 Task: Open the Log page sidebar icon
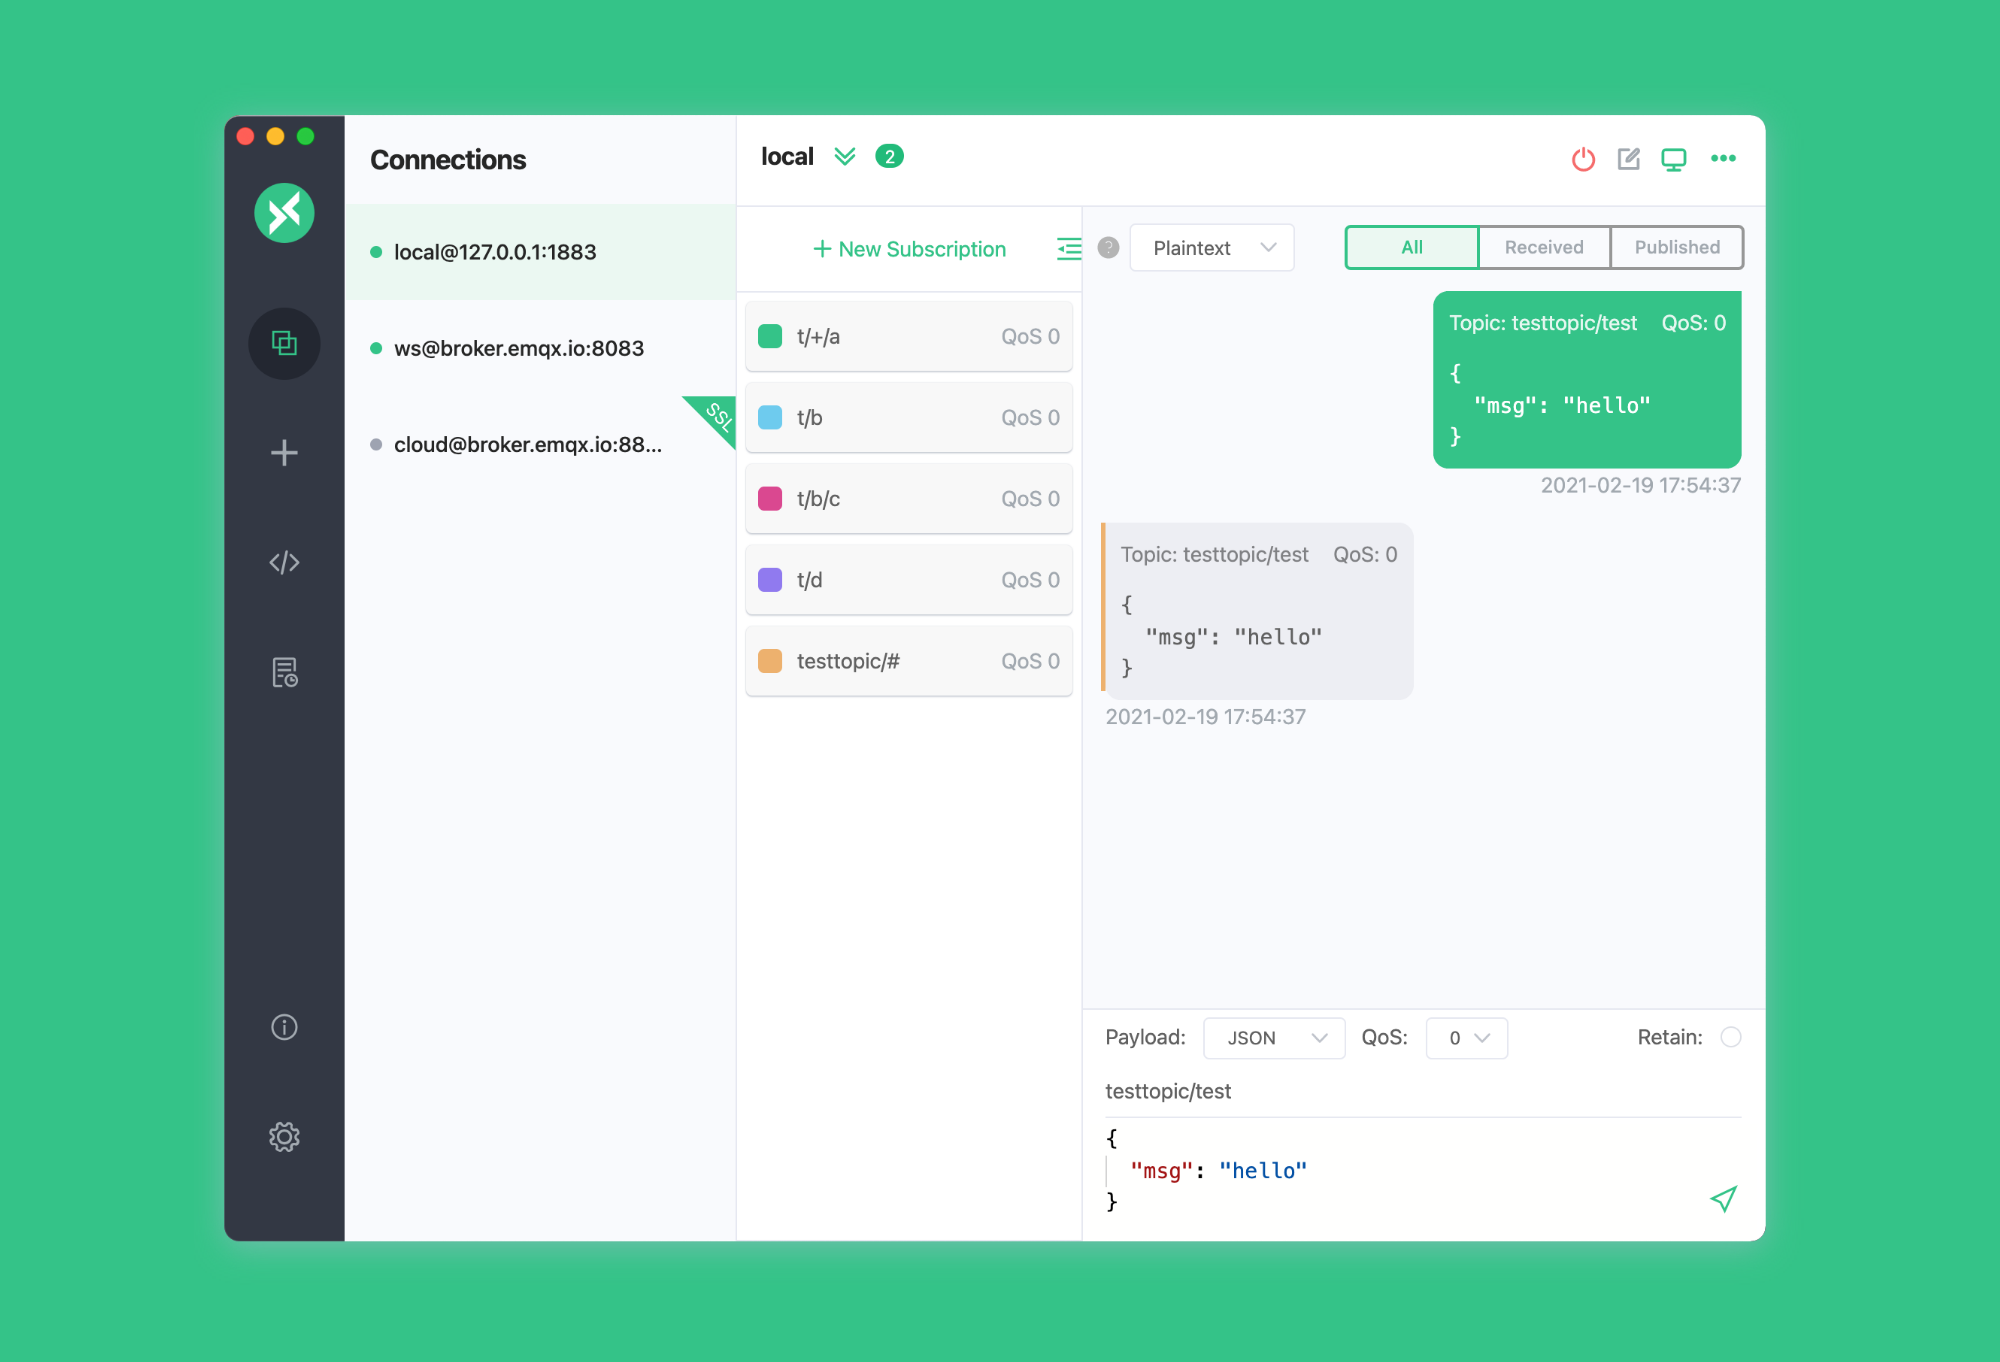point(284,672)
